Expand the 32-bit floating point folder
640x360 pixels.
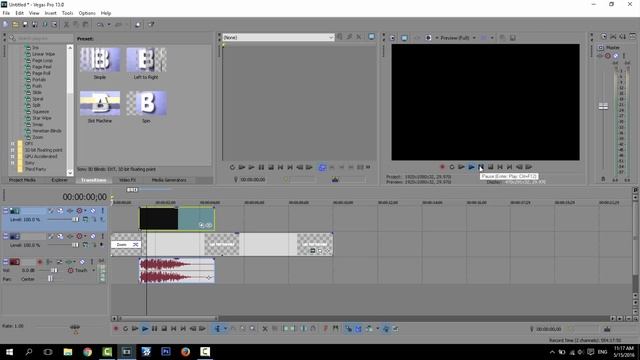(x=12, y=150)
